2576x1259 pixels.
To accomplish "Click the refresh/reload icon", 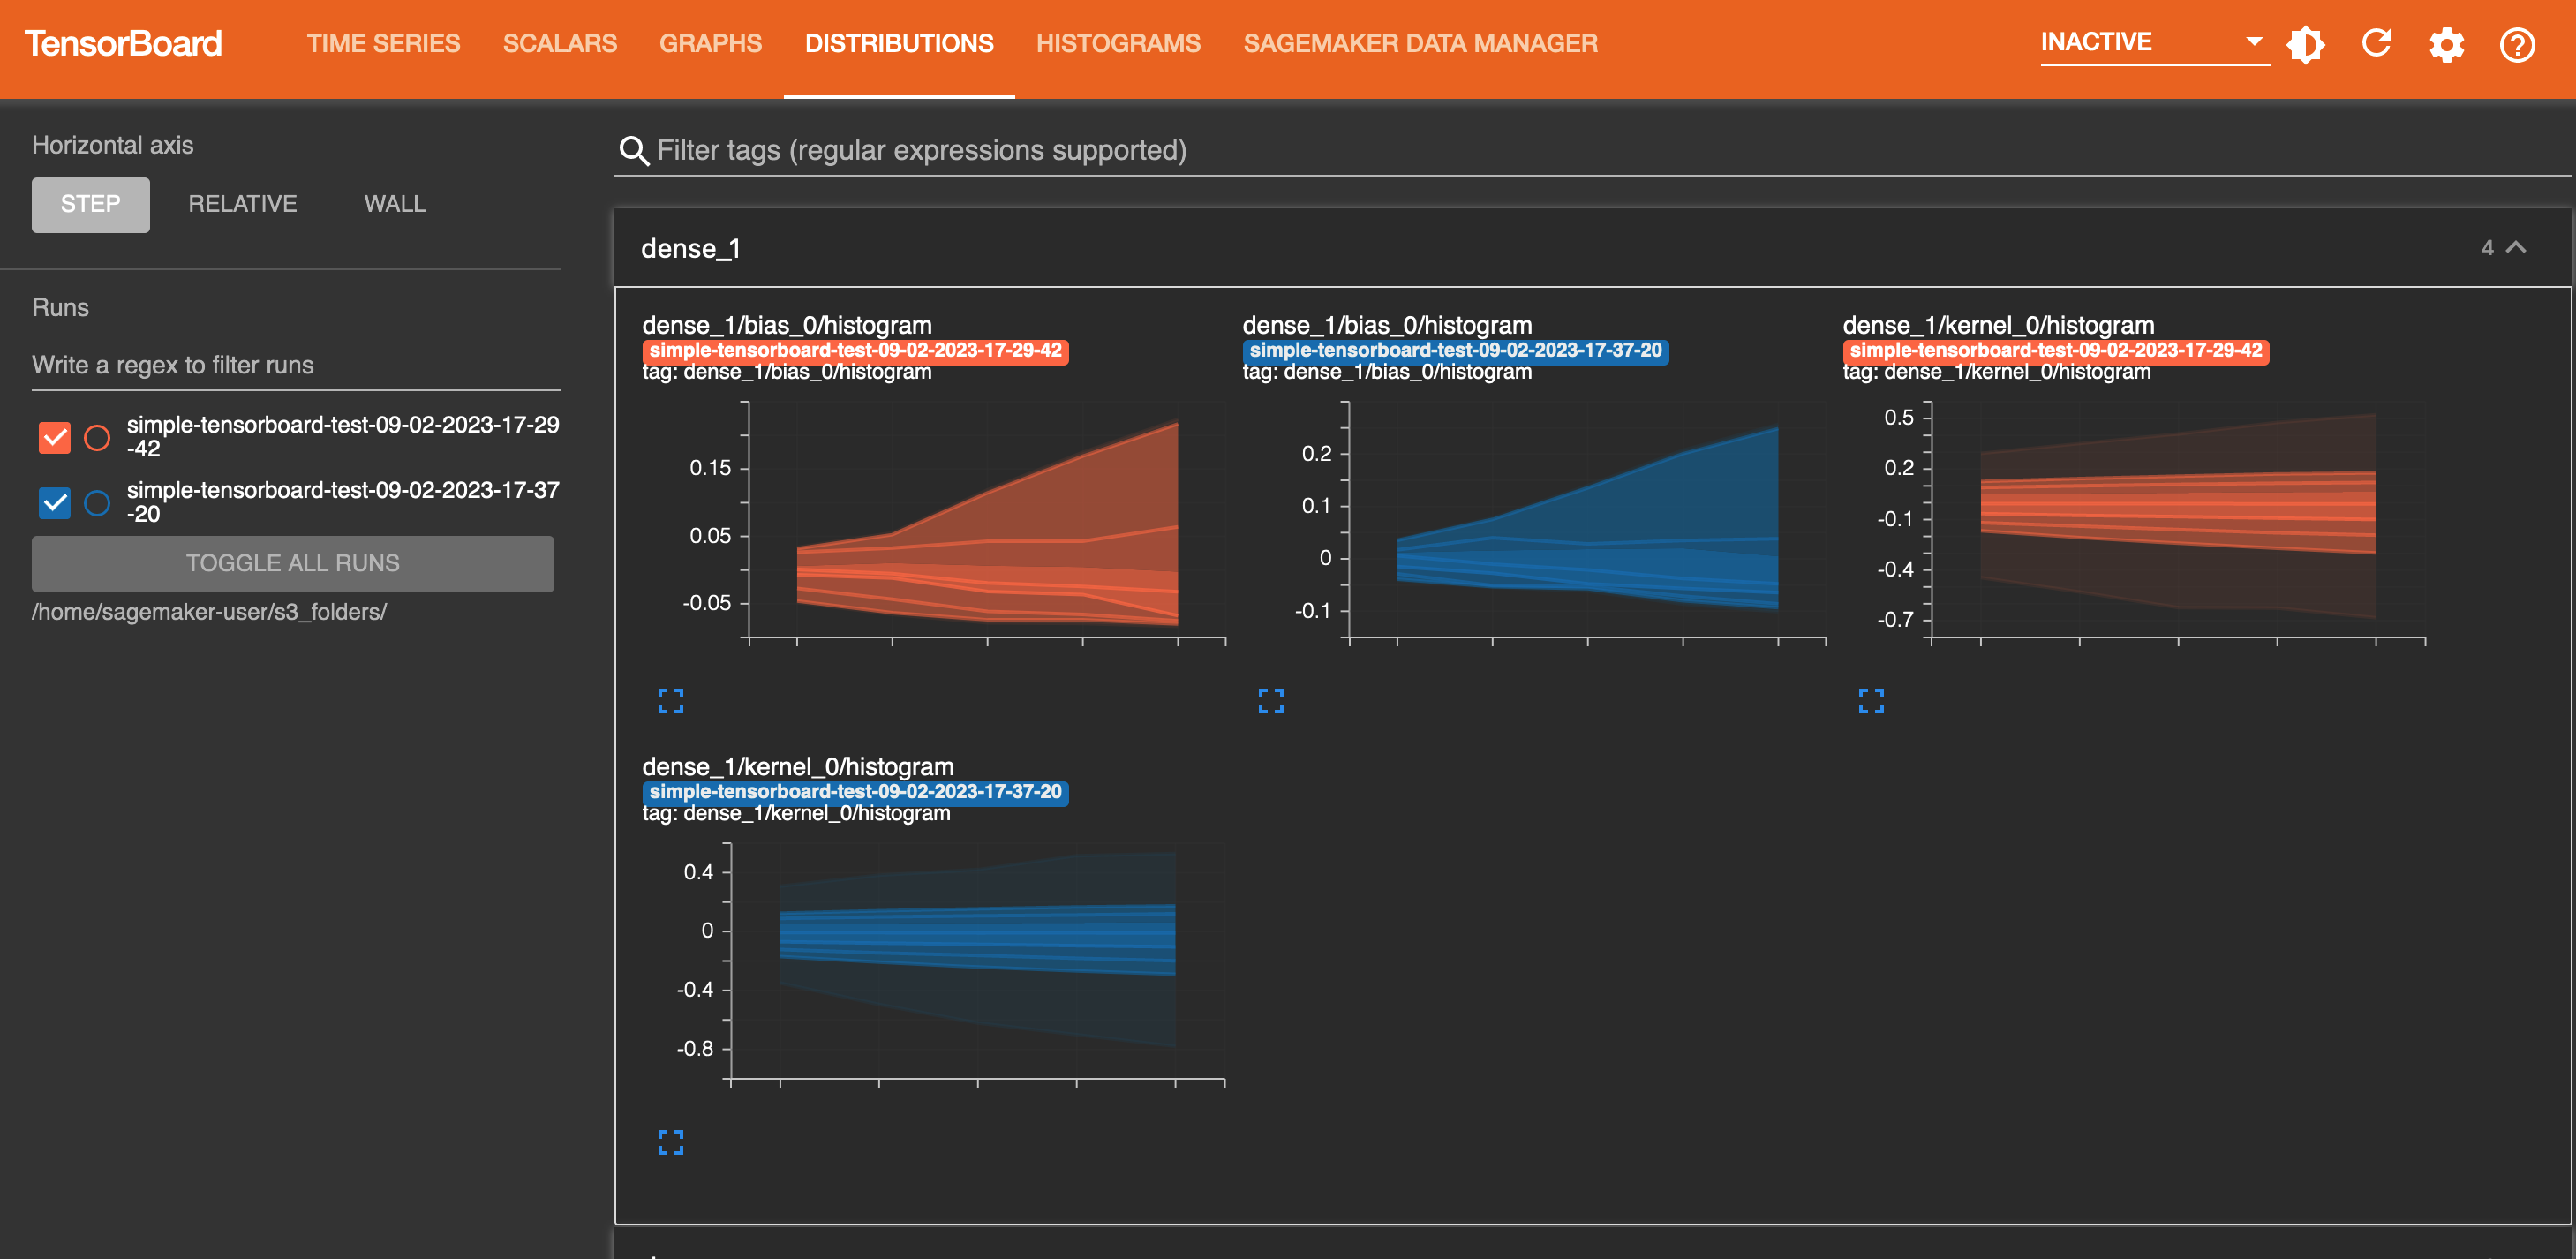I will 2376,44.
